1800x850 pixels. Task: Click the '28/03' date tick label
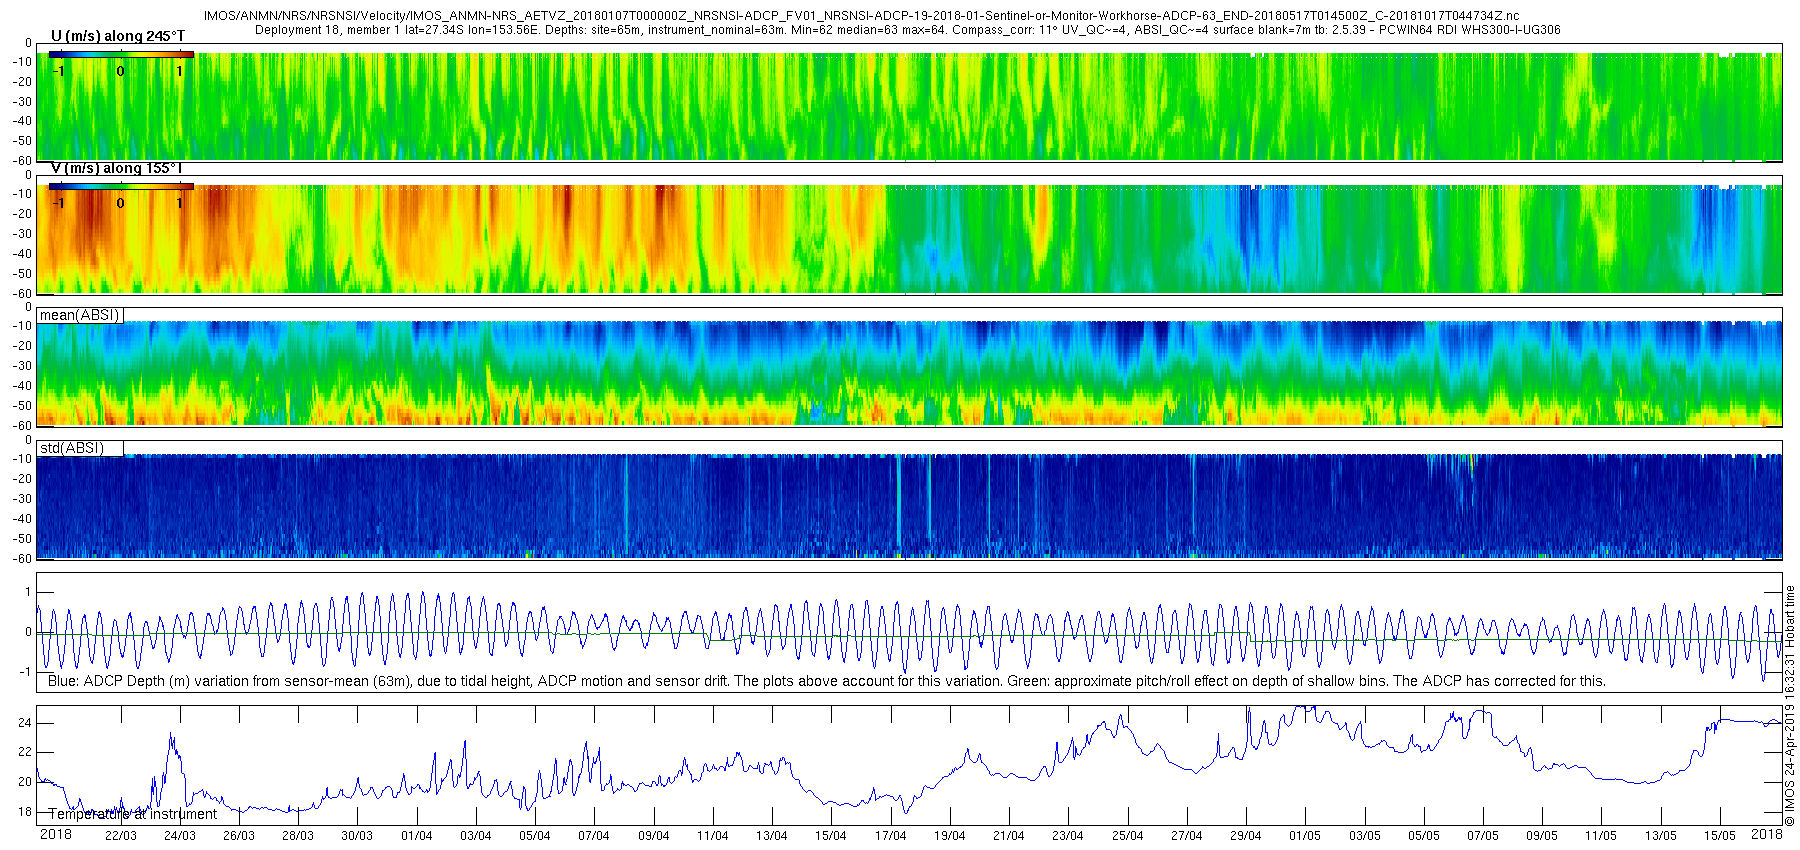click(x=298, y=836)
